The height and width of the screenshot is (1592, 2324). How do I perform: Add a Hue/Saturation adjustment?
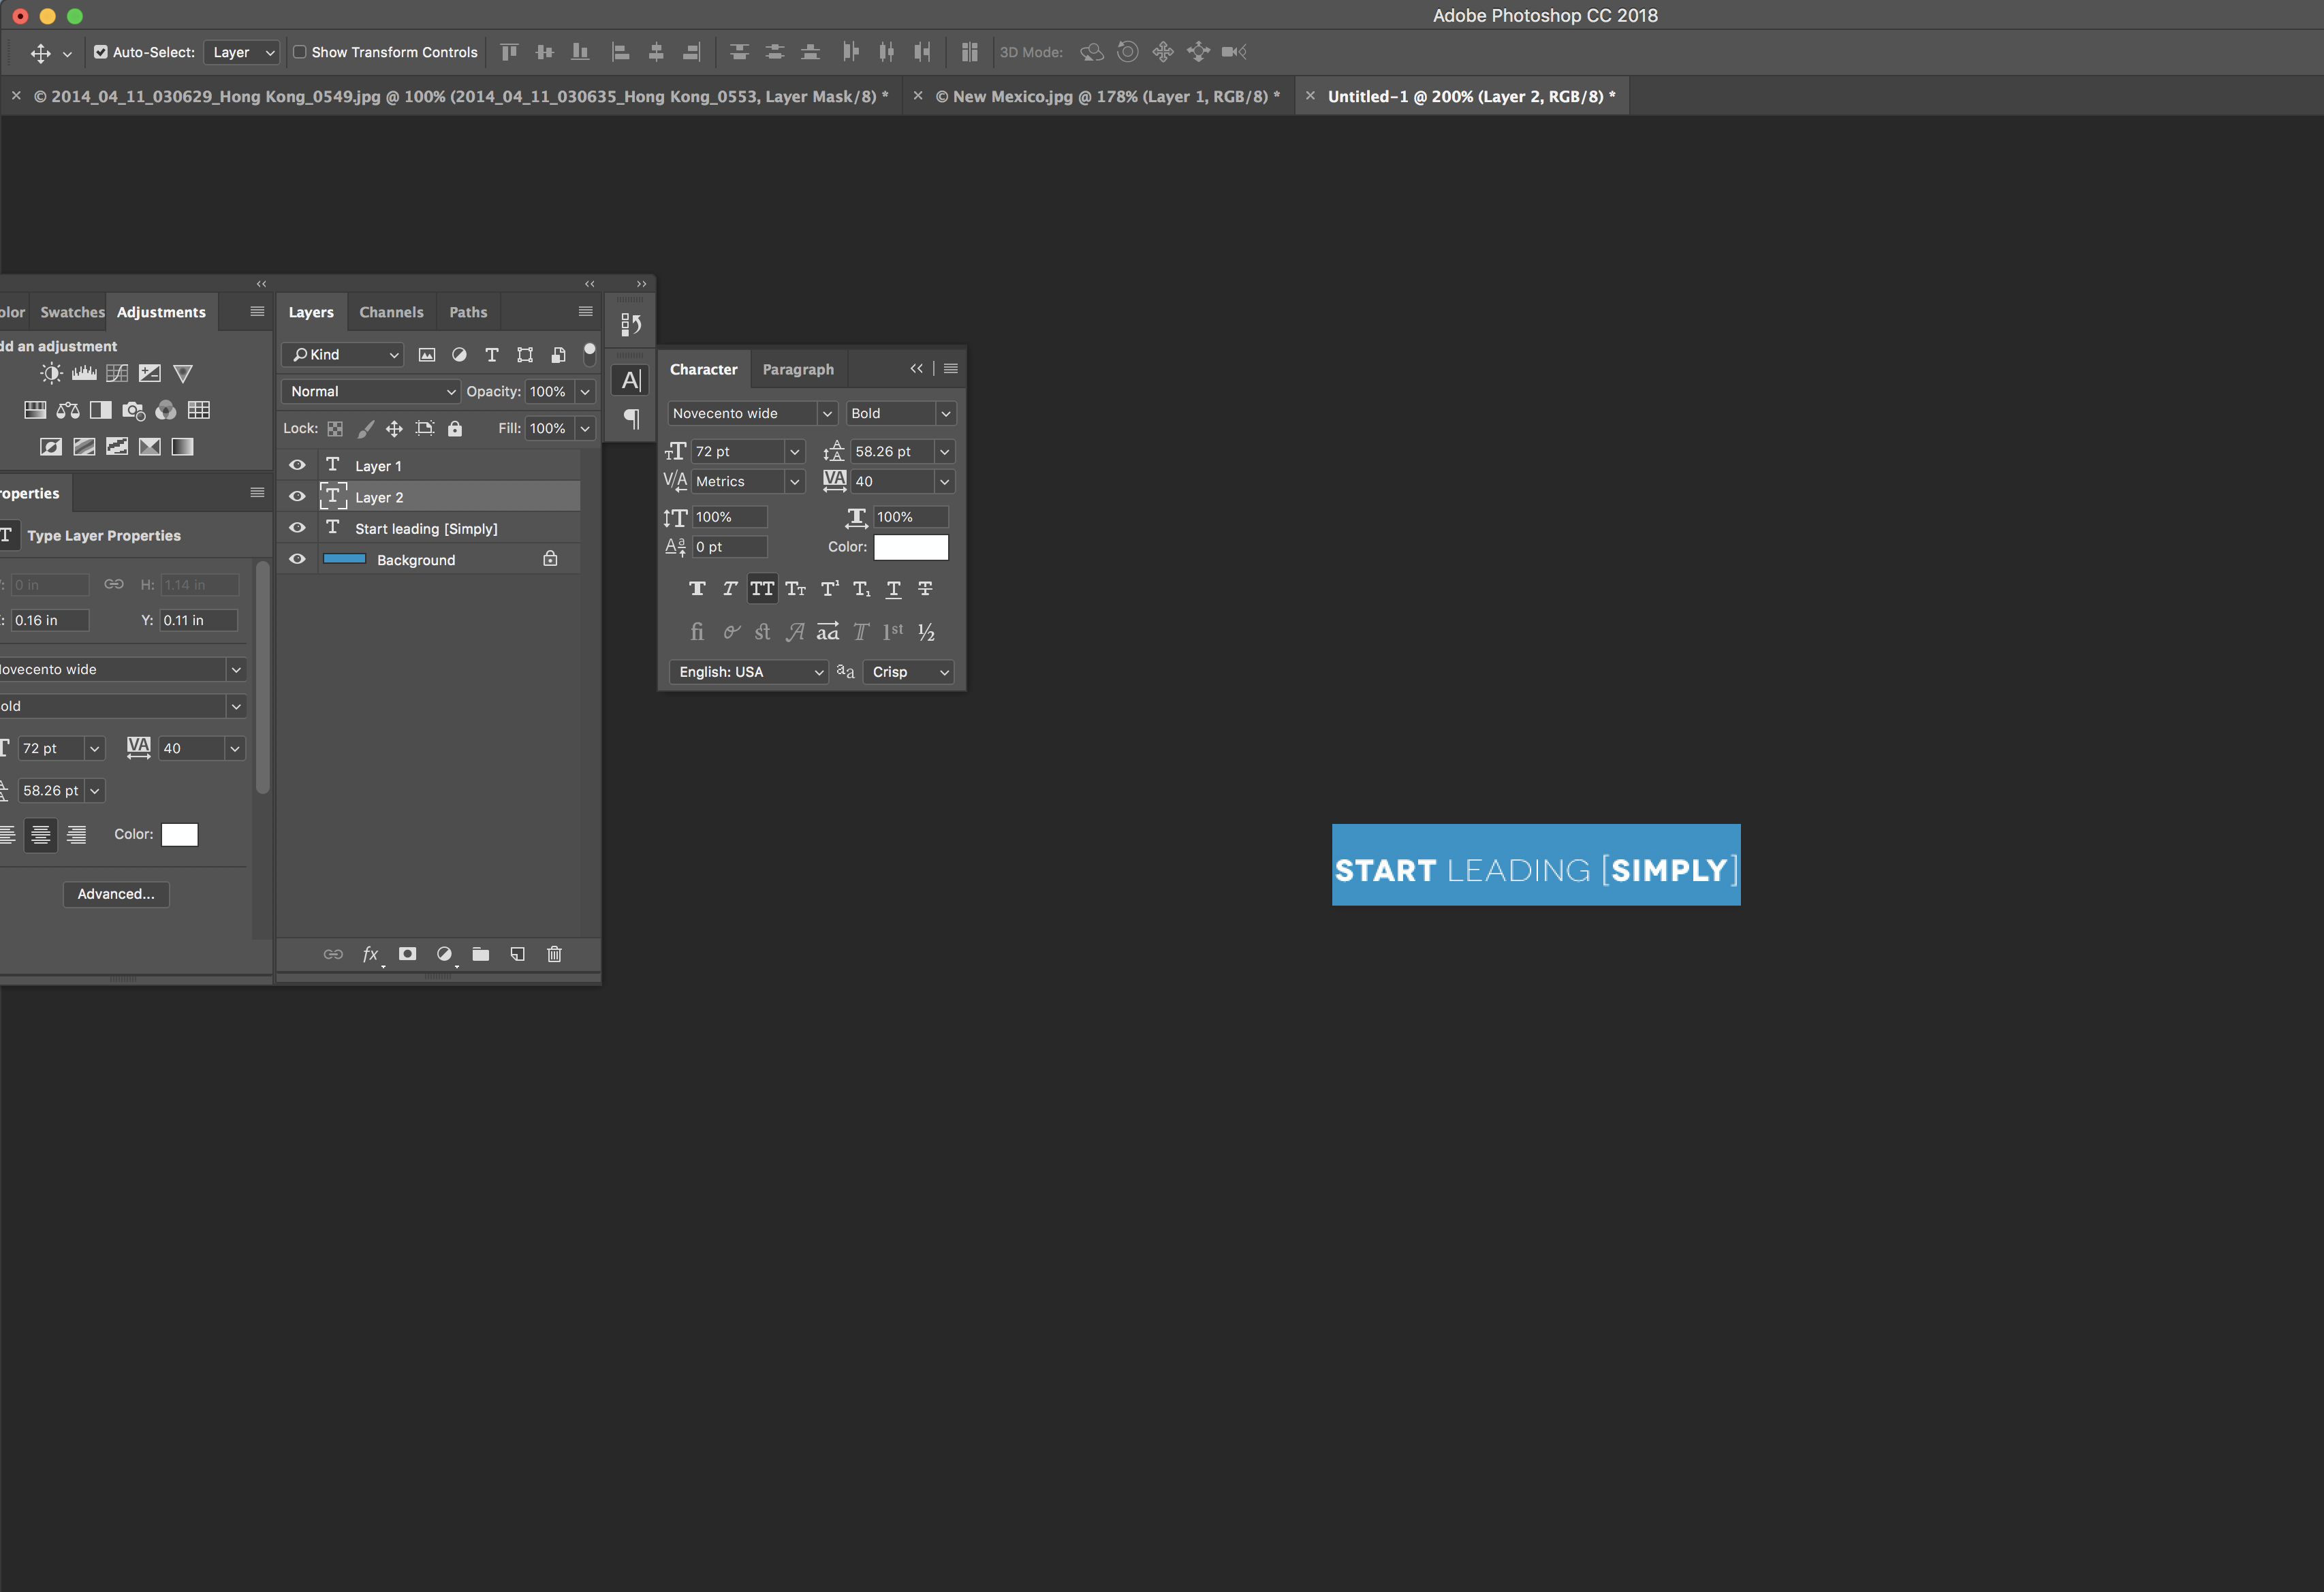tap(35, 410)
